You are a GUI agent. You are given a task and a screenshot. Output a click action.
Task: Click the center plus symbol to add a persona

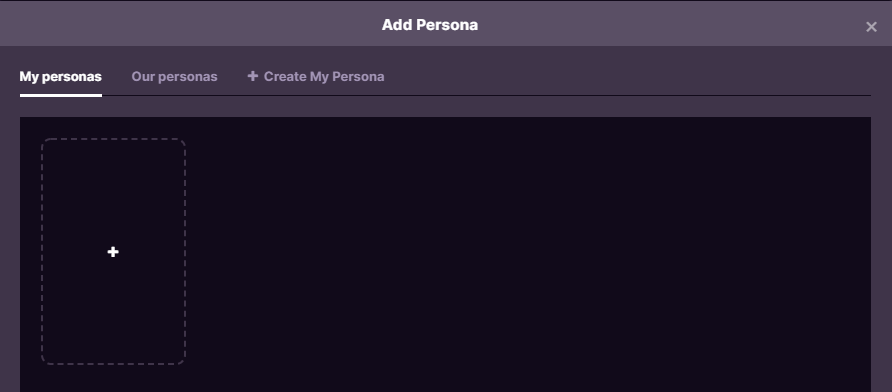113,251
